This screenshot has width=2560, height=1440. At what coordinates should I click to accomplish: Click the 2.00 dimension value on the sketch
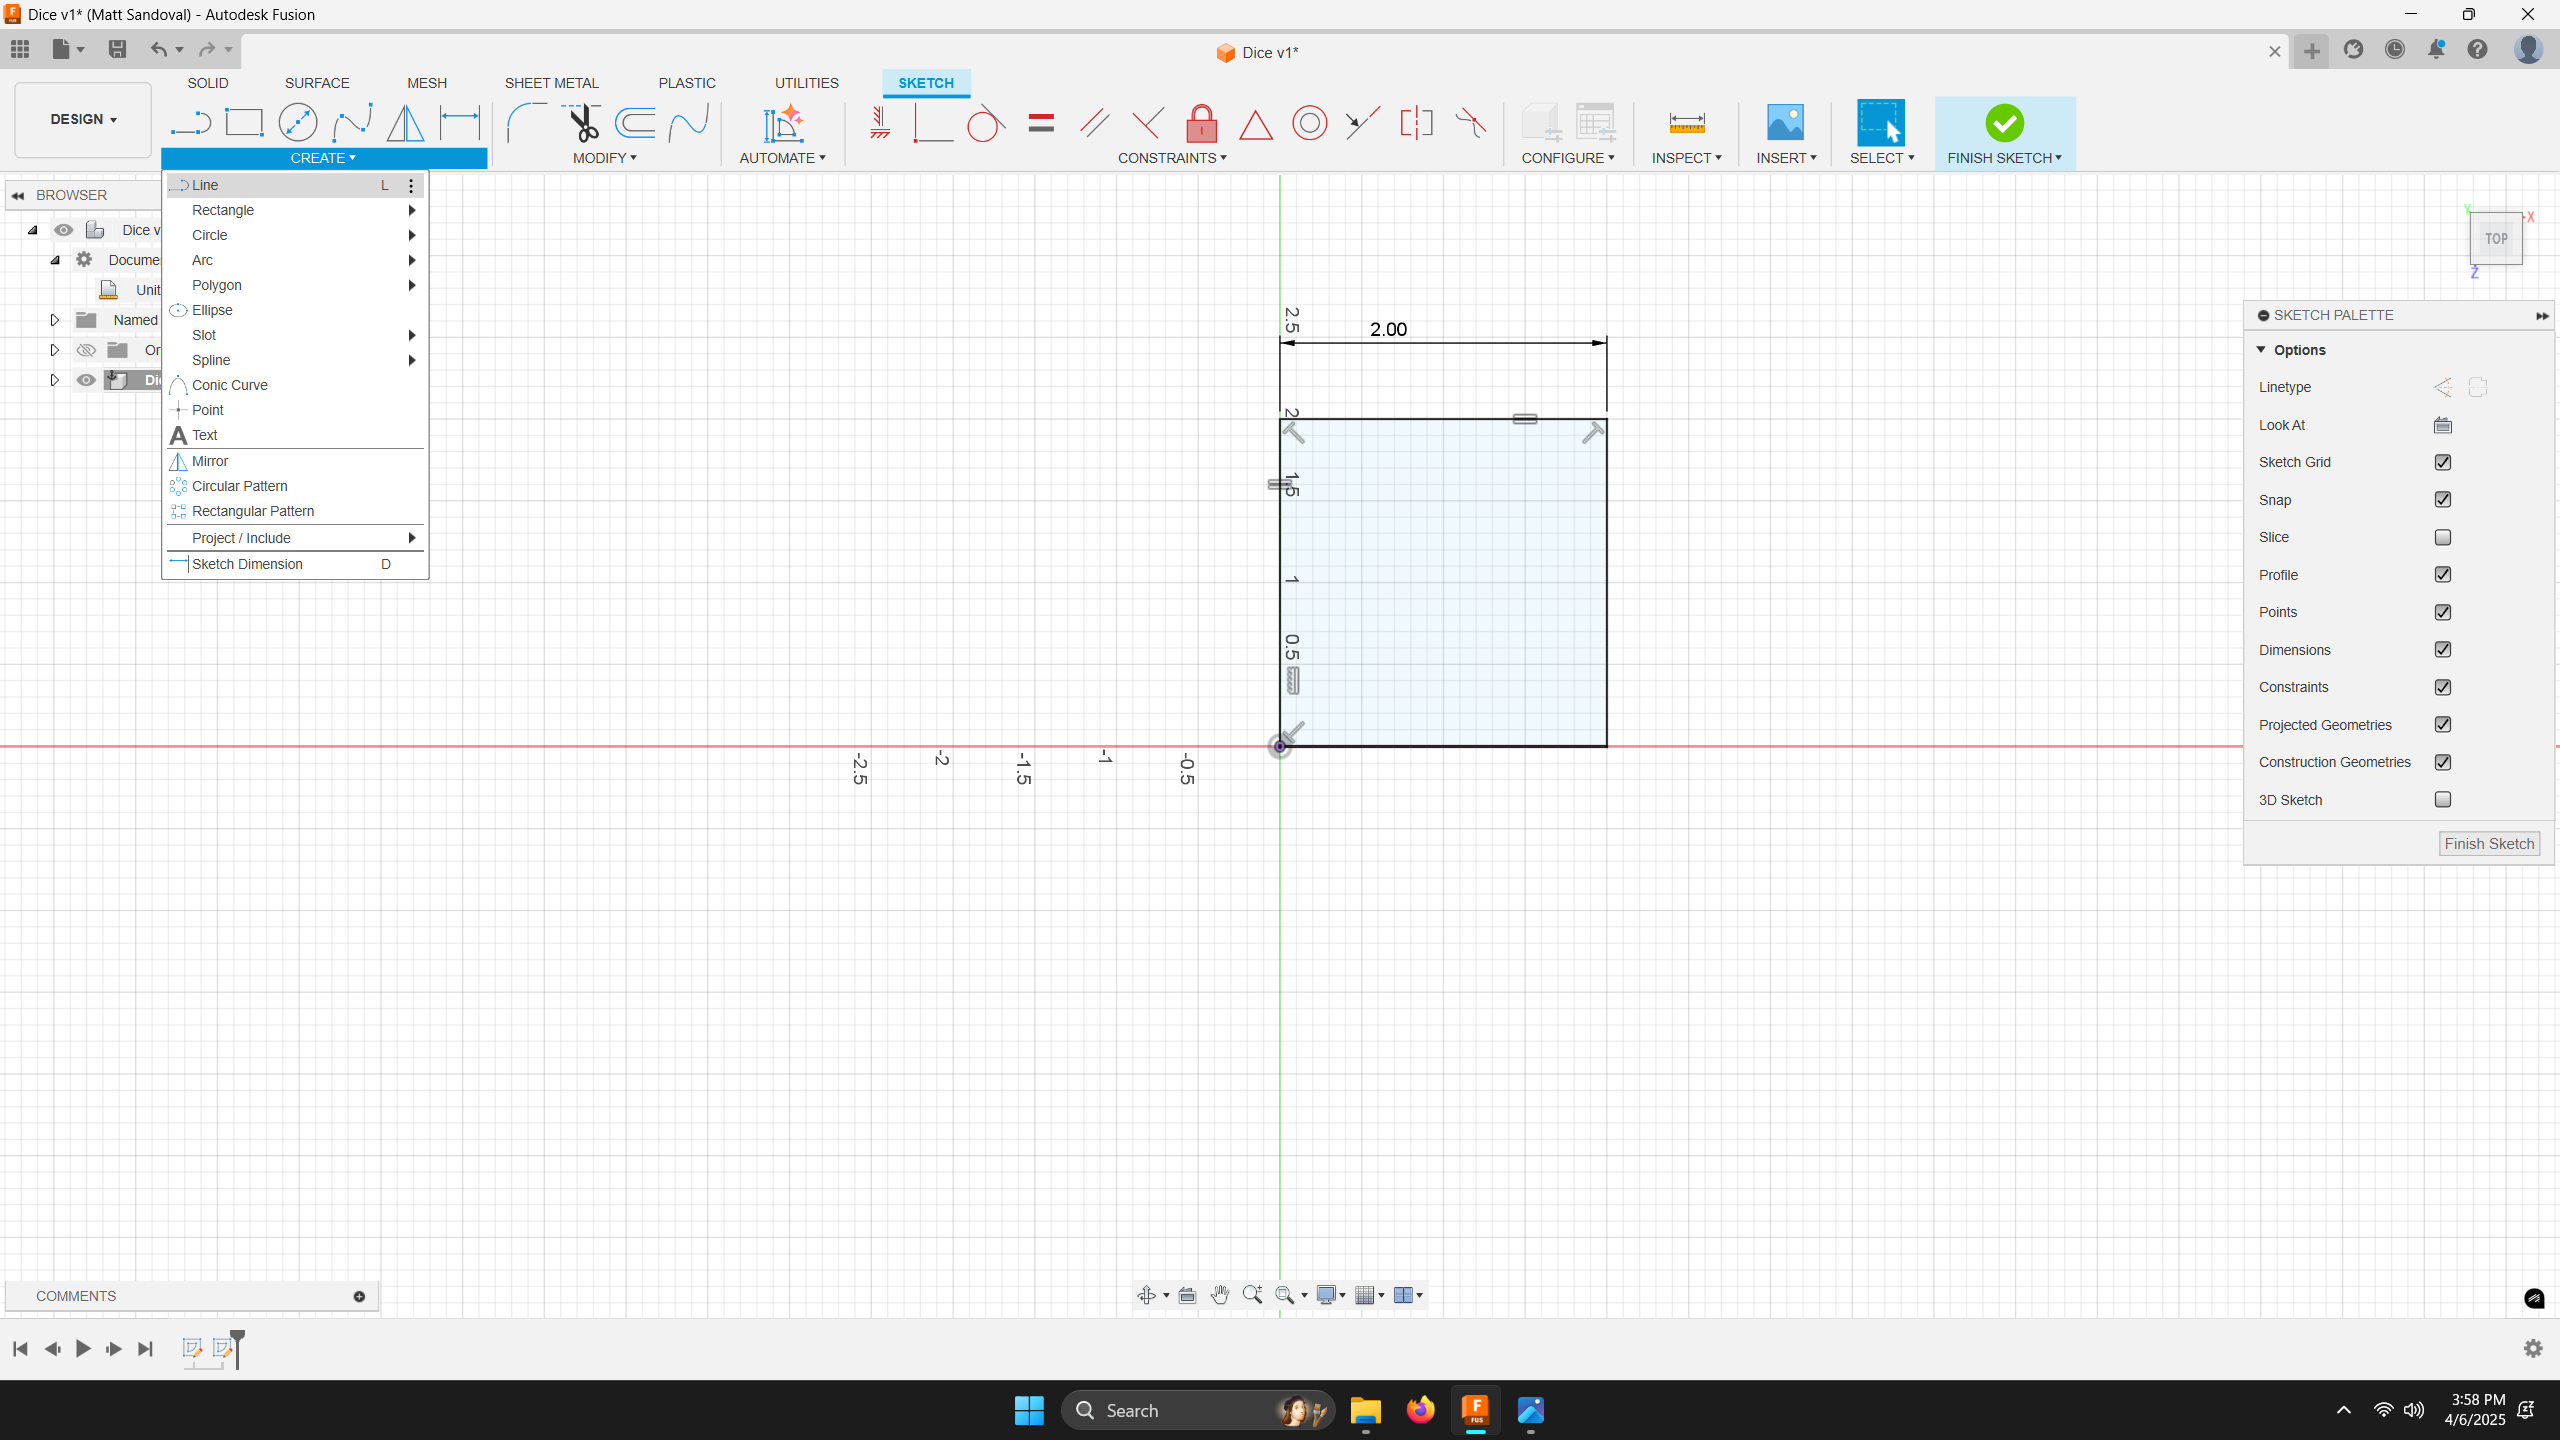click(1388, 329)
